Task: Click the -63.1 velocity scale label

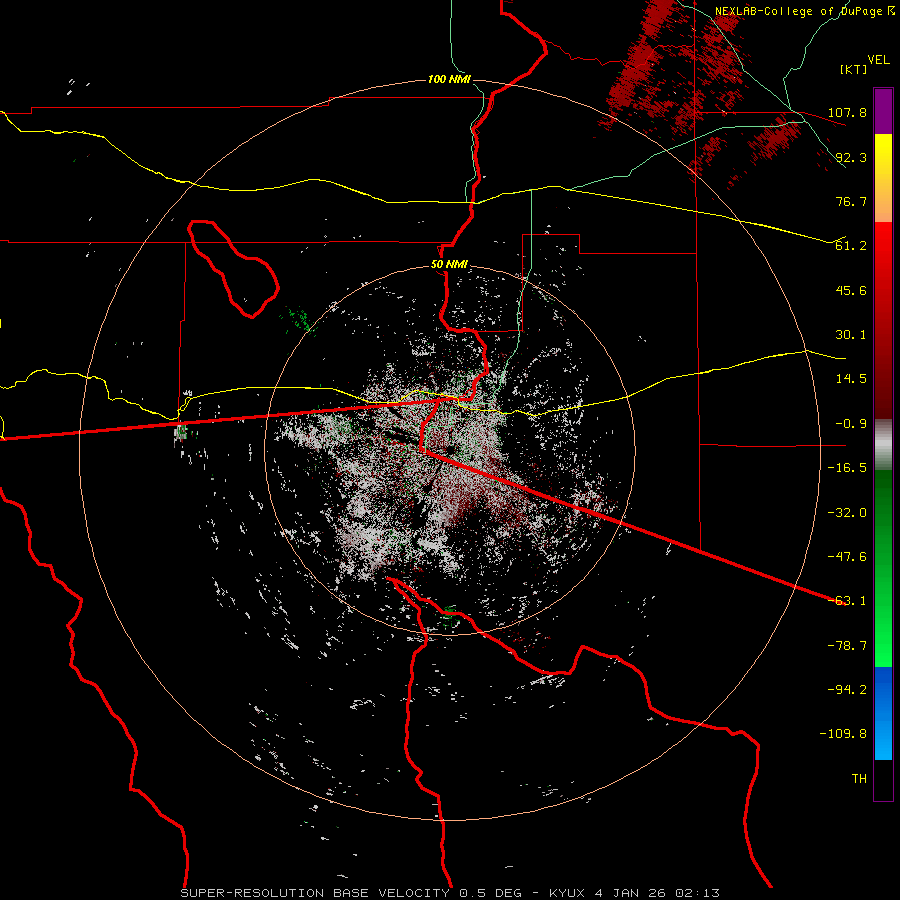Action: 847,601
